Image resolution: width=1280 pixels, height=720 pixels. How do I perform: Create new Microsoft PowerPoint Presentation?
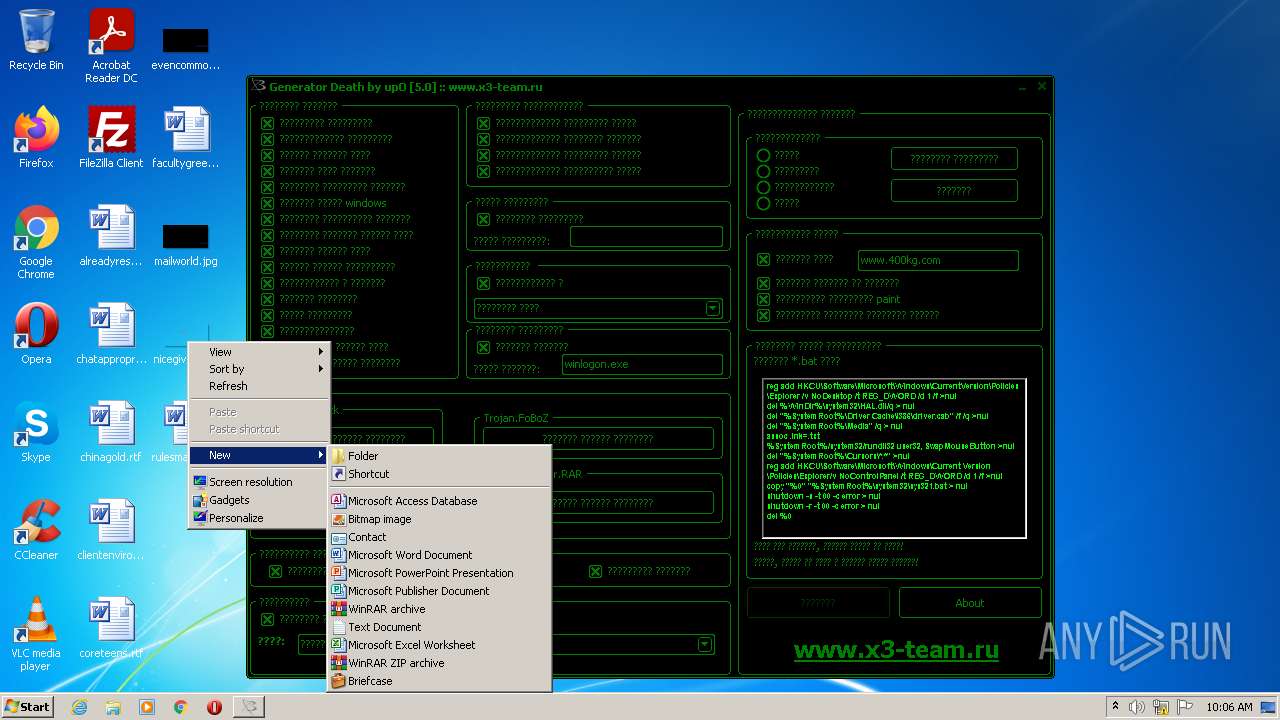pyautogui.click(x=440, y=573)
